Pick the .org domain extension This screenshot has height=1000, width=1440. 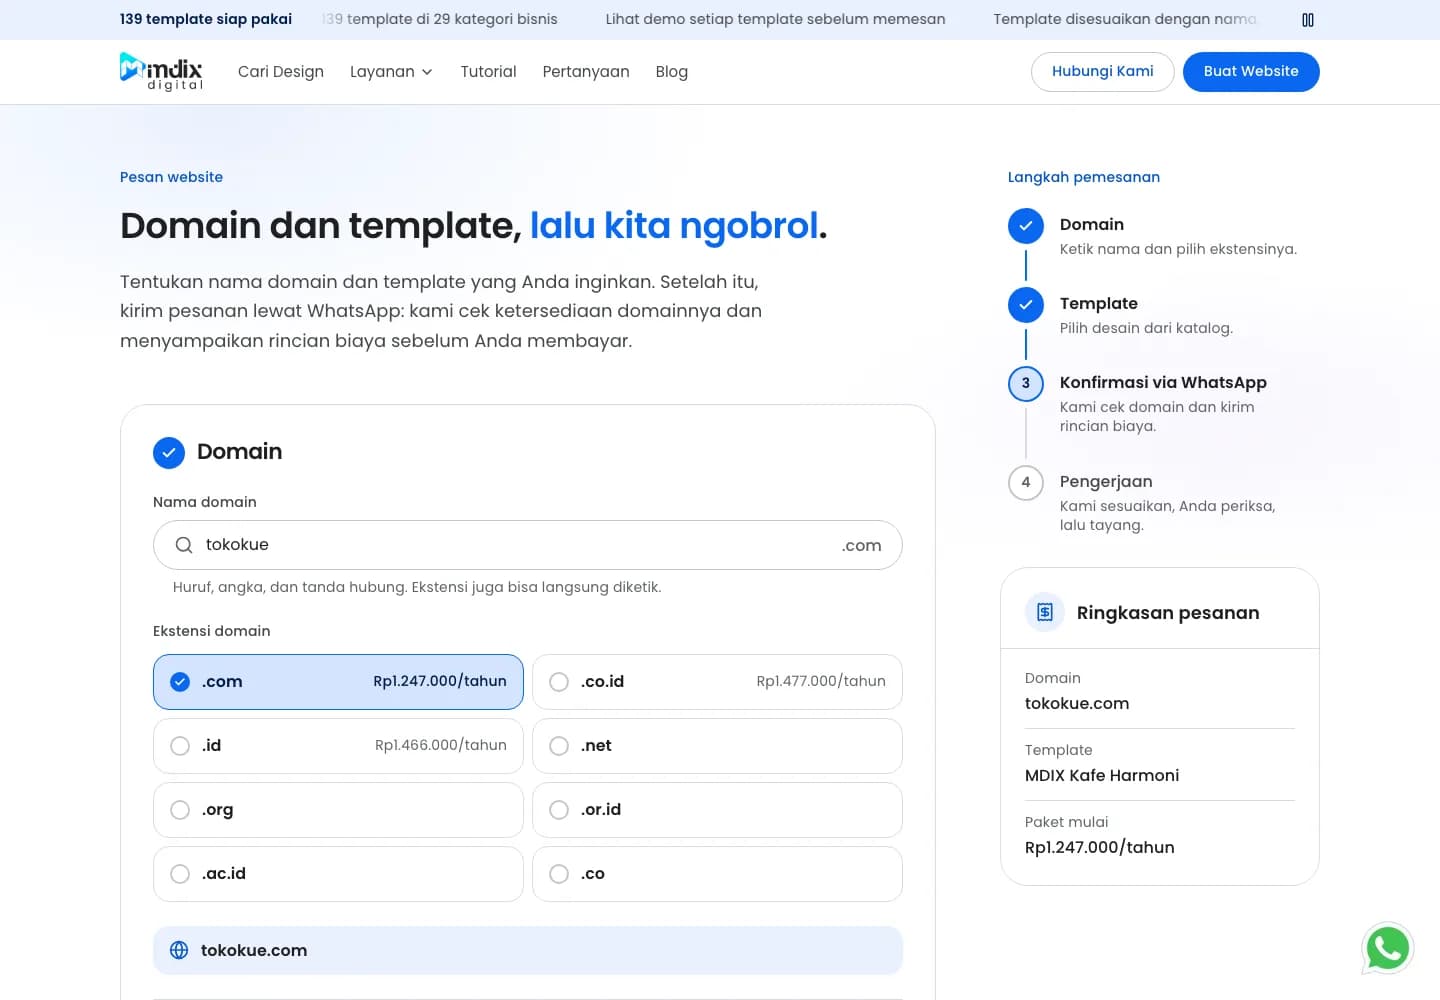click(338, 810)
